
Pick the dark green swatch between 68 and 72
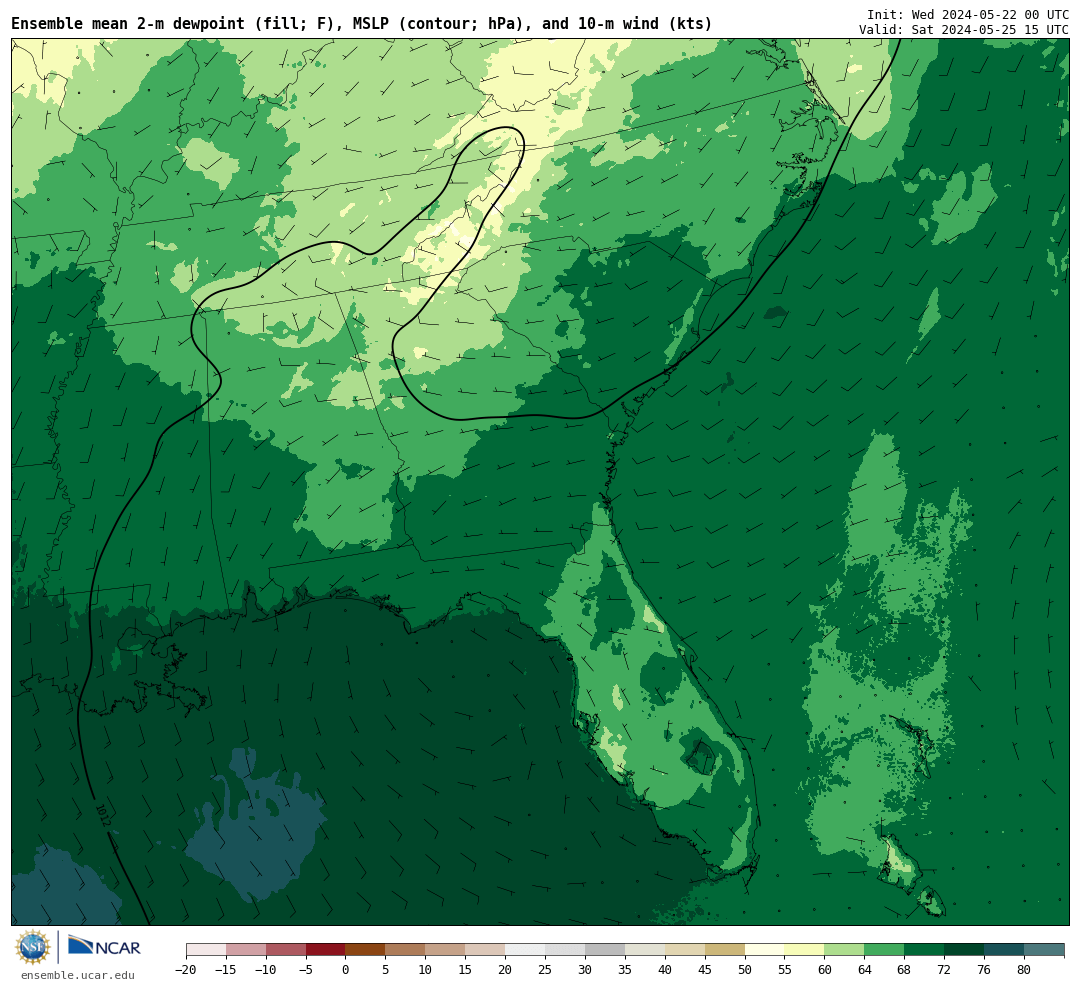point(924,950)
